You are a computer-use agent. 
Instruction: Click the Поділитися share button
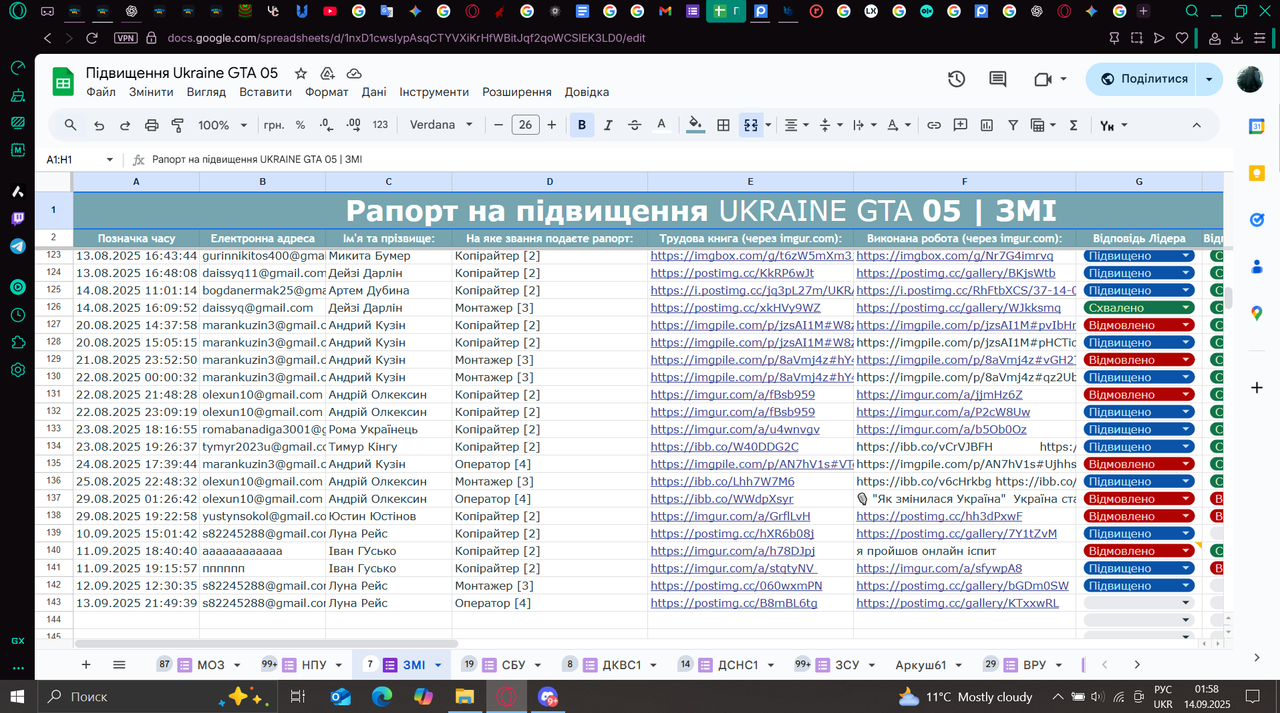click(x=1142, y=79)
